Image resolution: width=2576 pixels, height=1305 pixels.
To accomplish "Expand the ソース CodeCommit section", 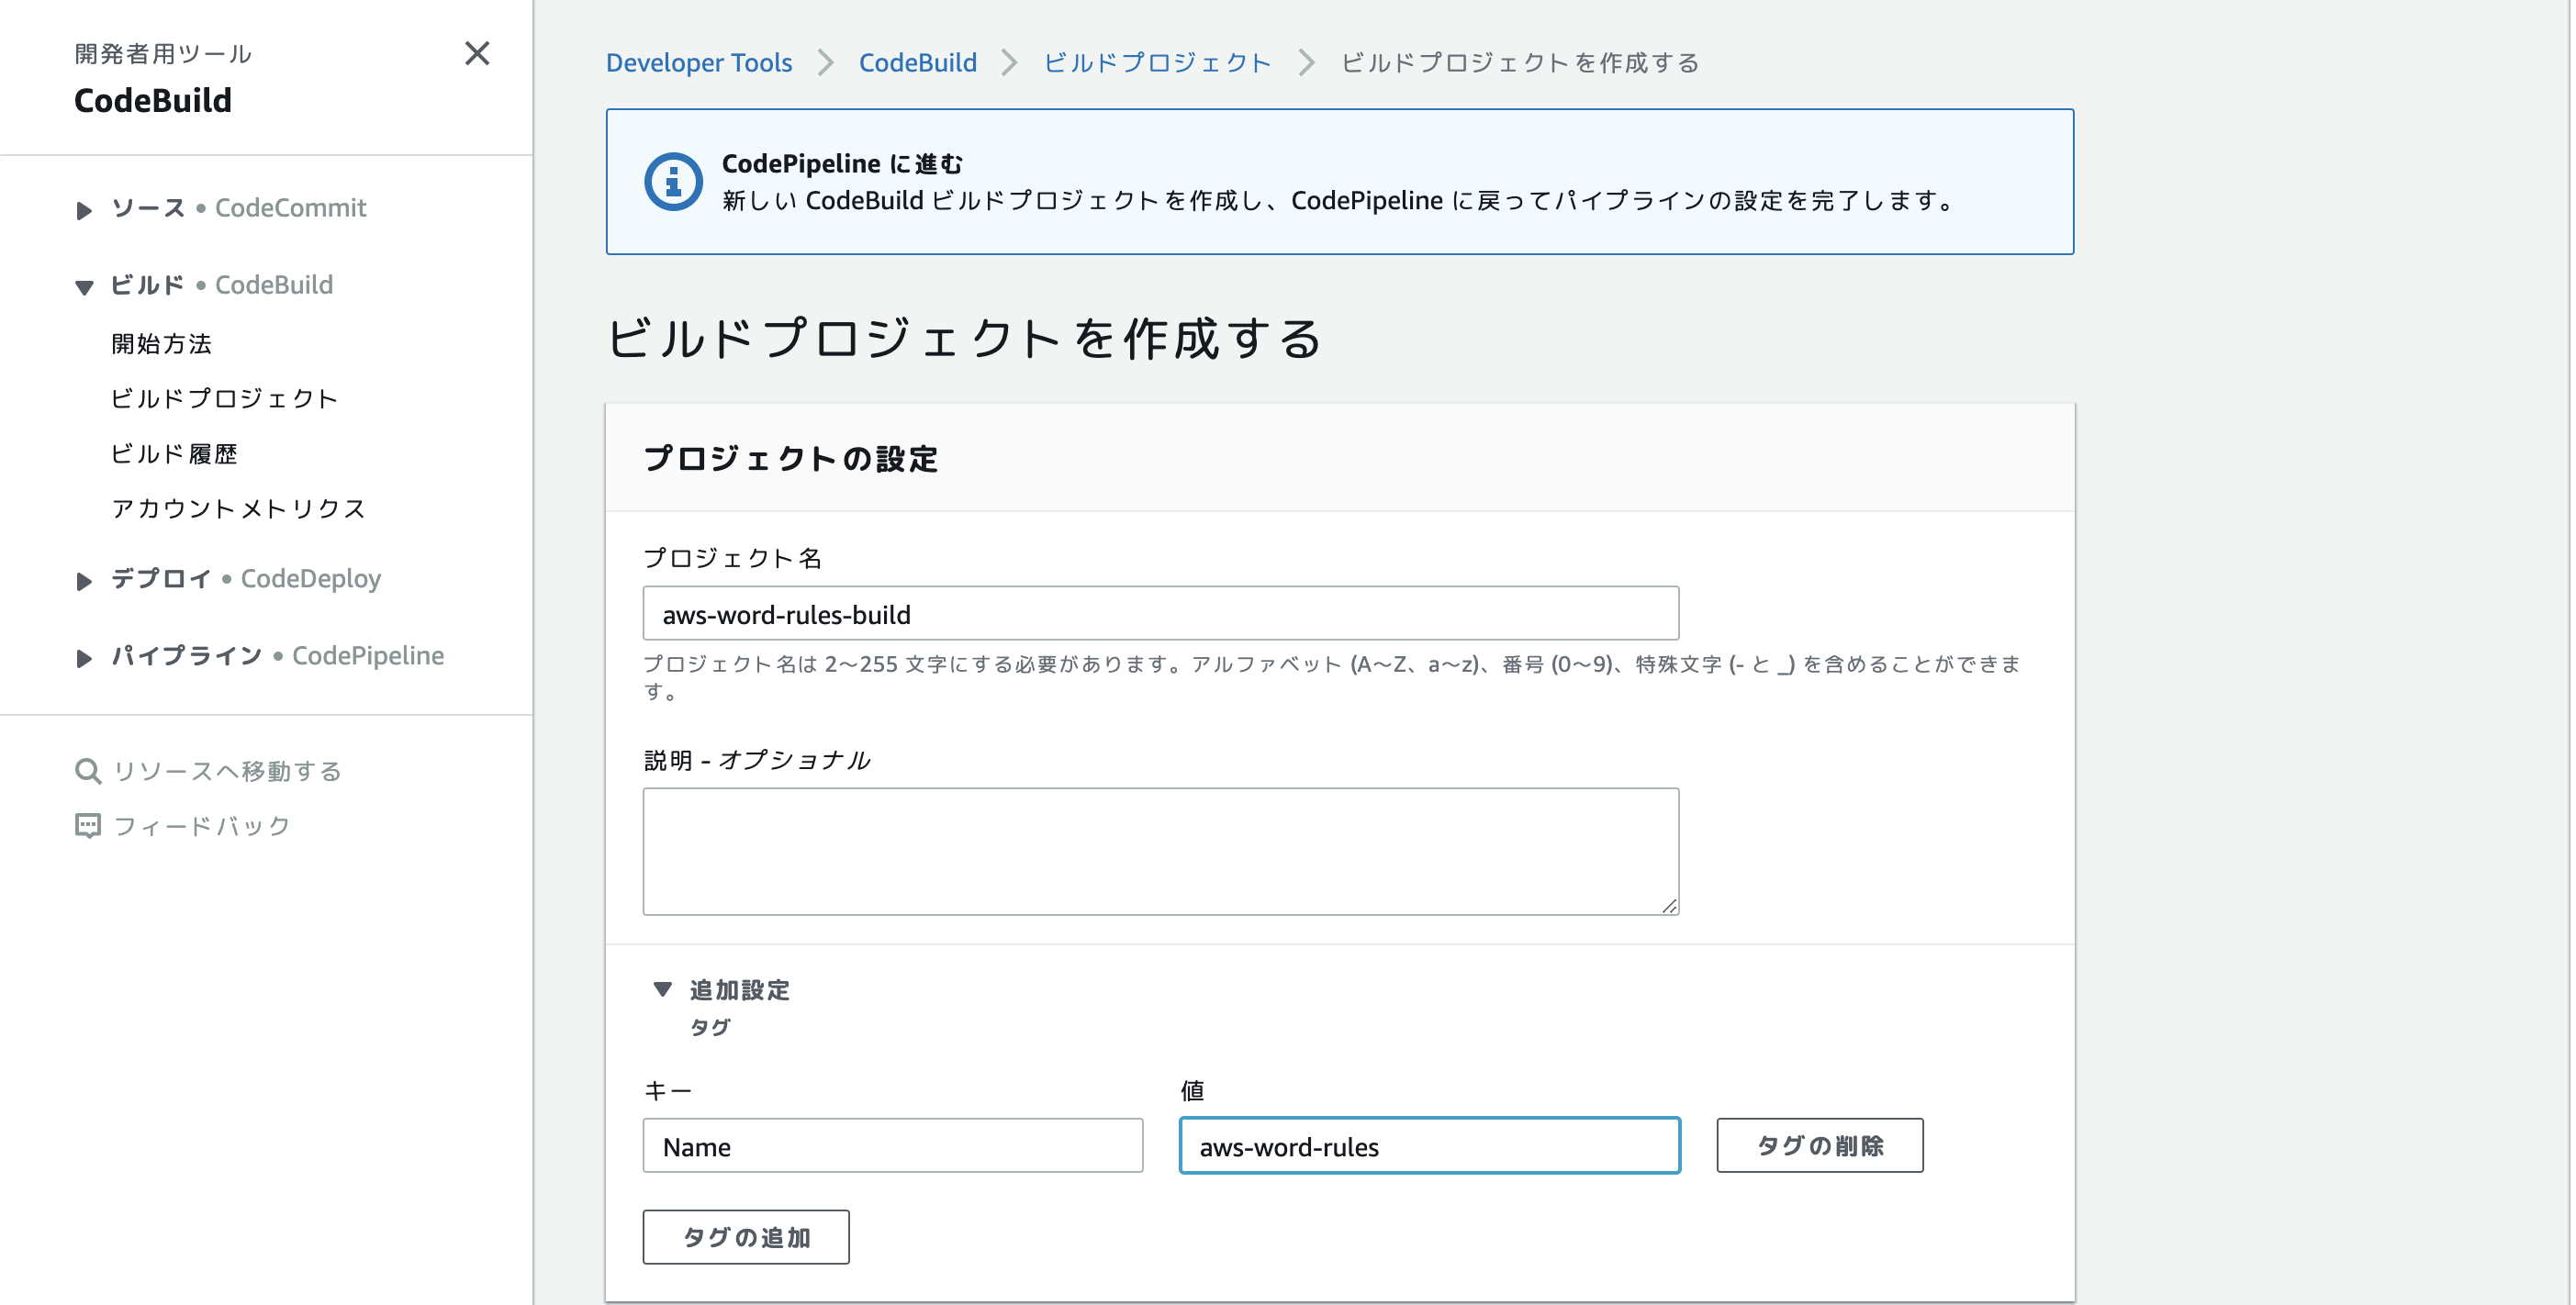I will 84,210.
